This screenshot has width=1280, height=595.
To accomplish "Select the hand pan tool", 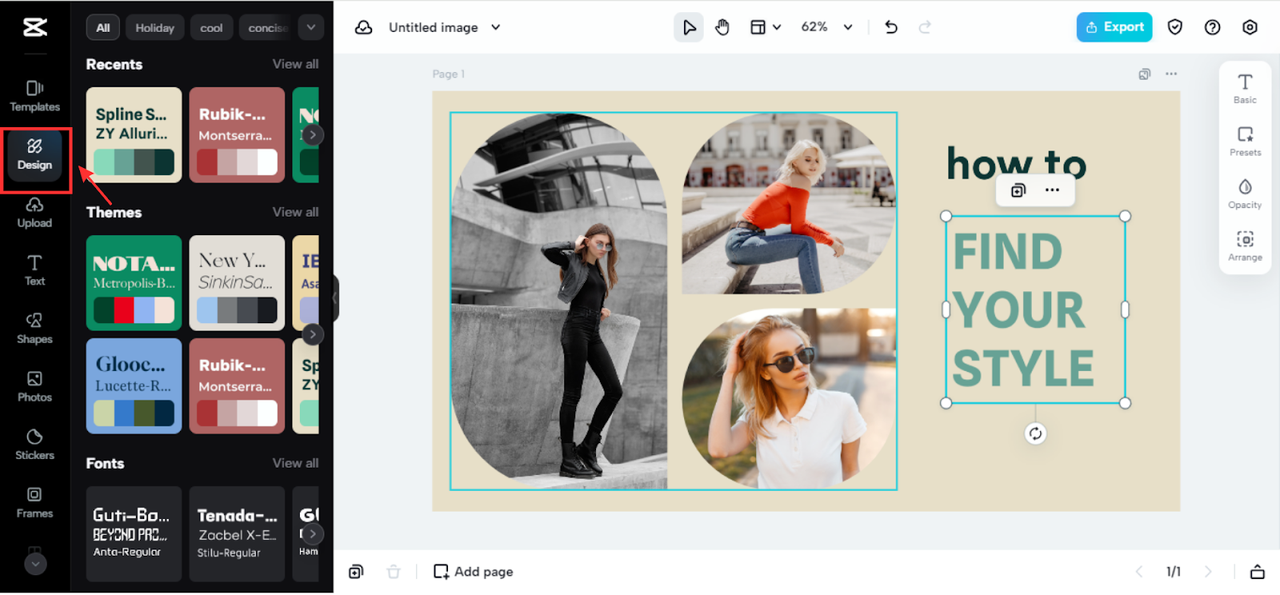I will (x=722, y=27).
